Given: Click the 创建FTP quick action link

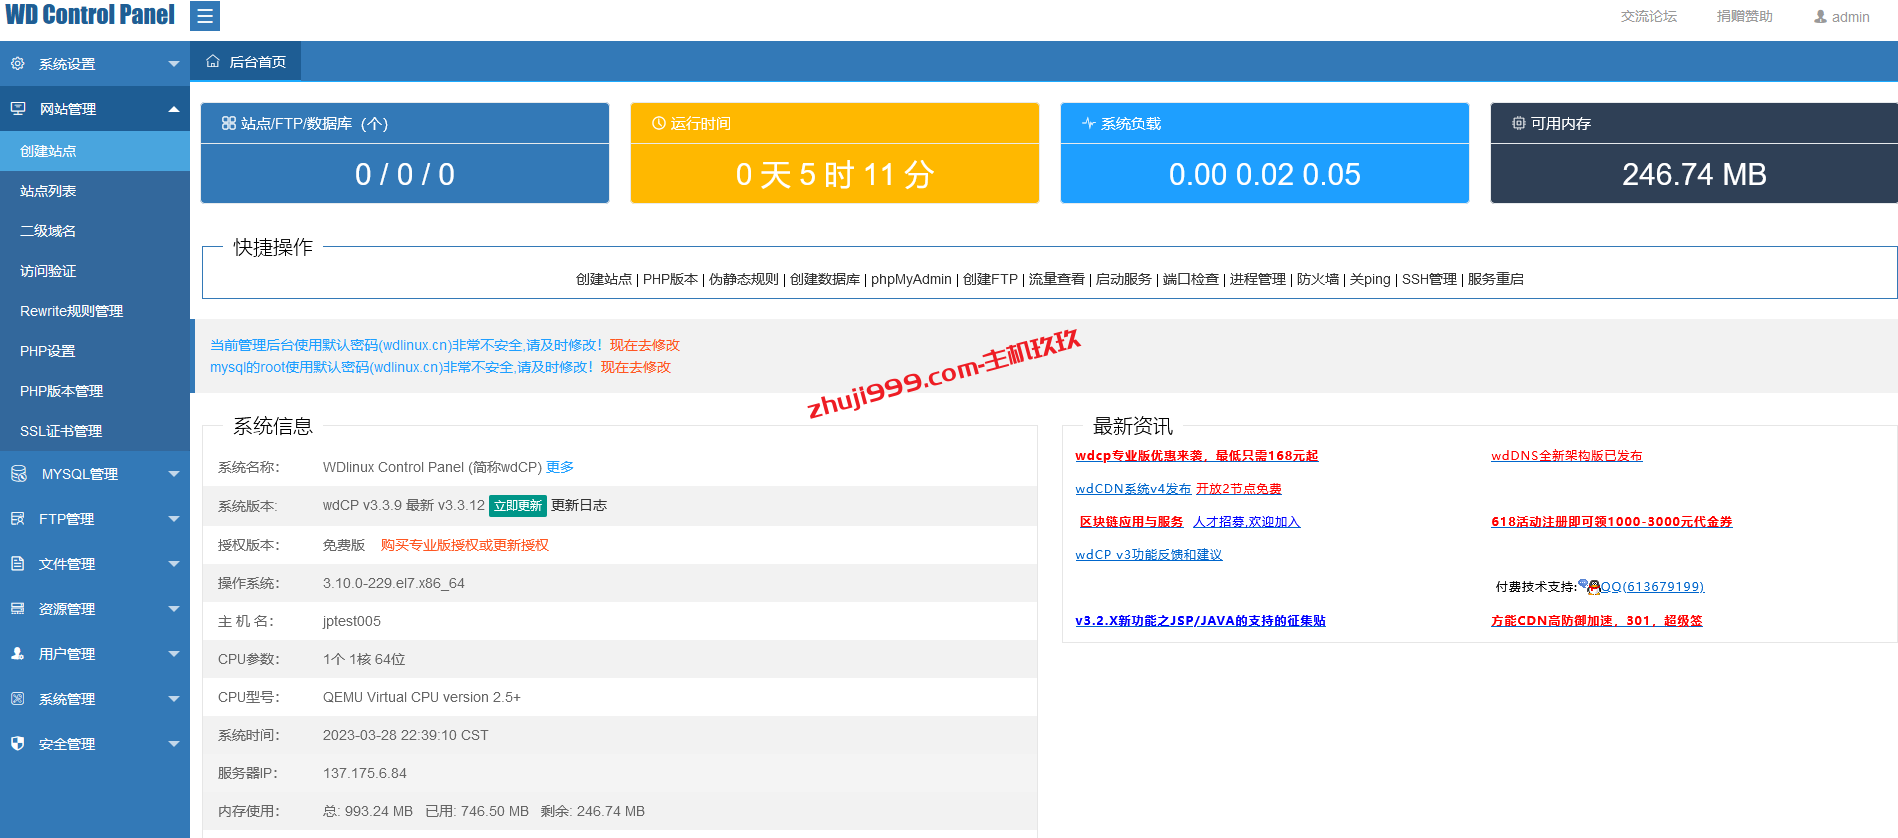Looking at the screenshot, I should (x=990, y=279).
